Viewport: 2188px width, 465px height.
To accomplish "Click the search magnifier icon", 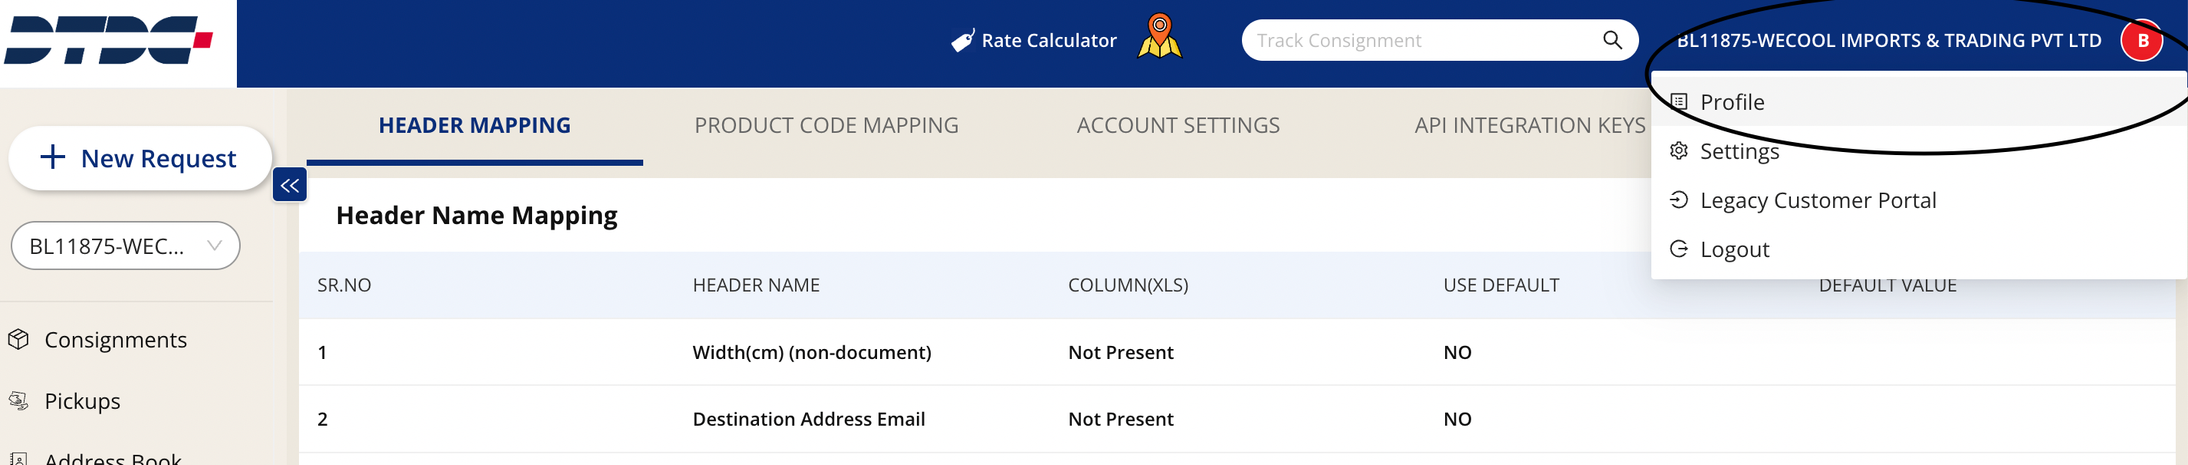I will coord(1611,40).
